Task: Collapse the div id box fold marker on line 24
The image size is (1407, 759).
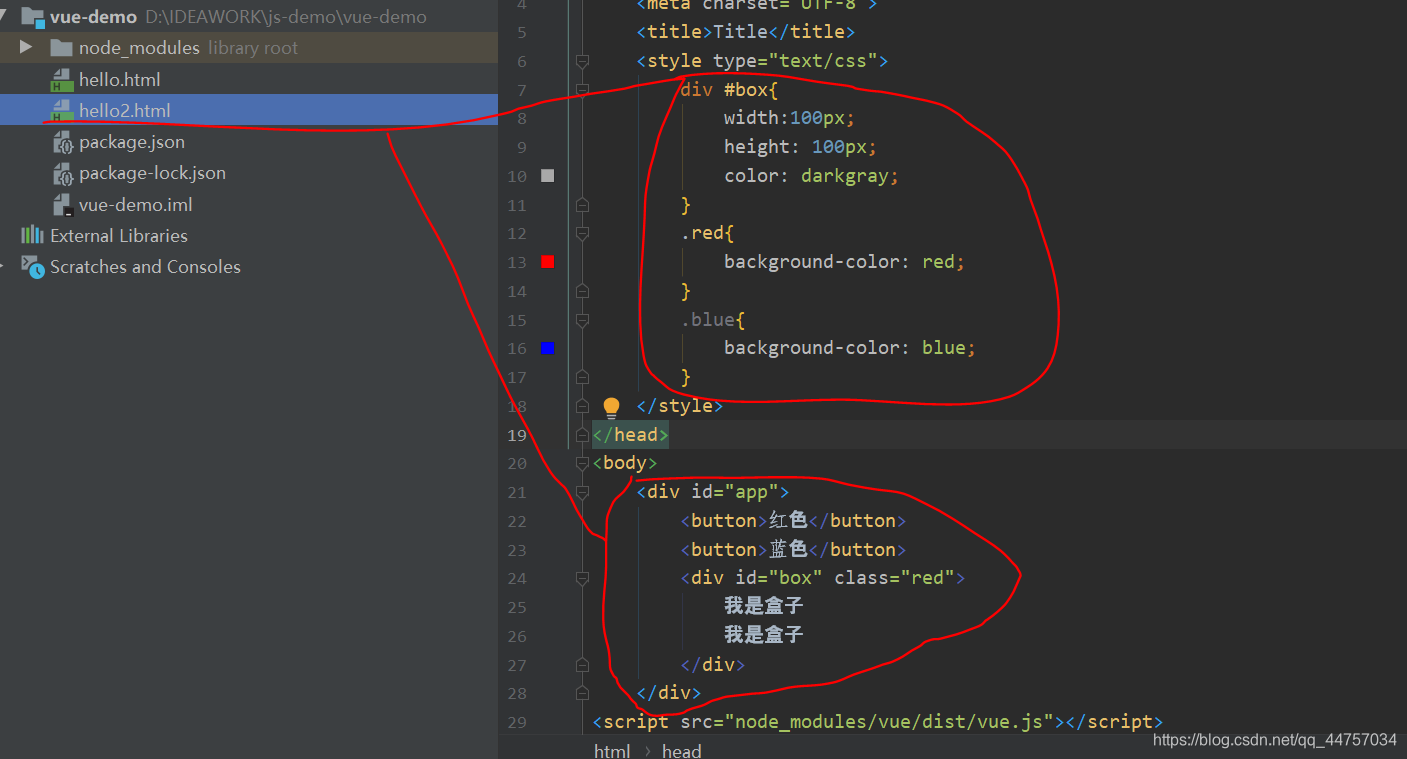Action: [582, 578]
